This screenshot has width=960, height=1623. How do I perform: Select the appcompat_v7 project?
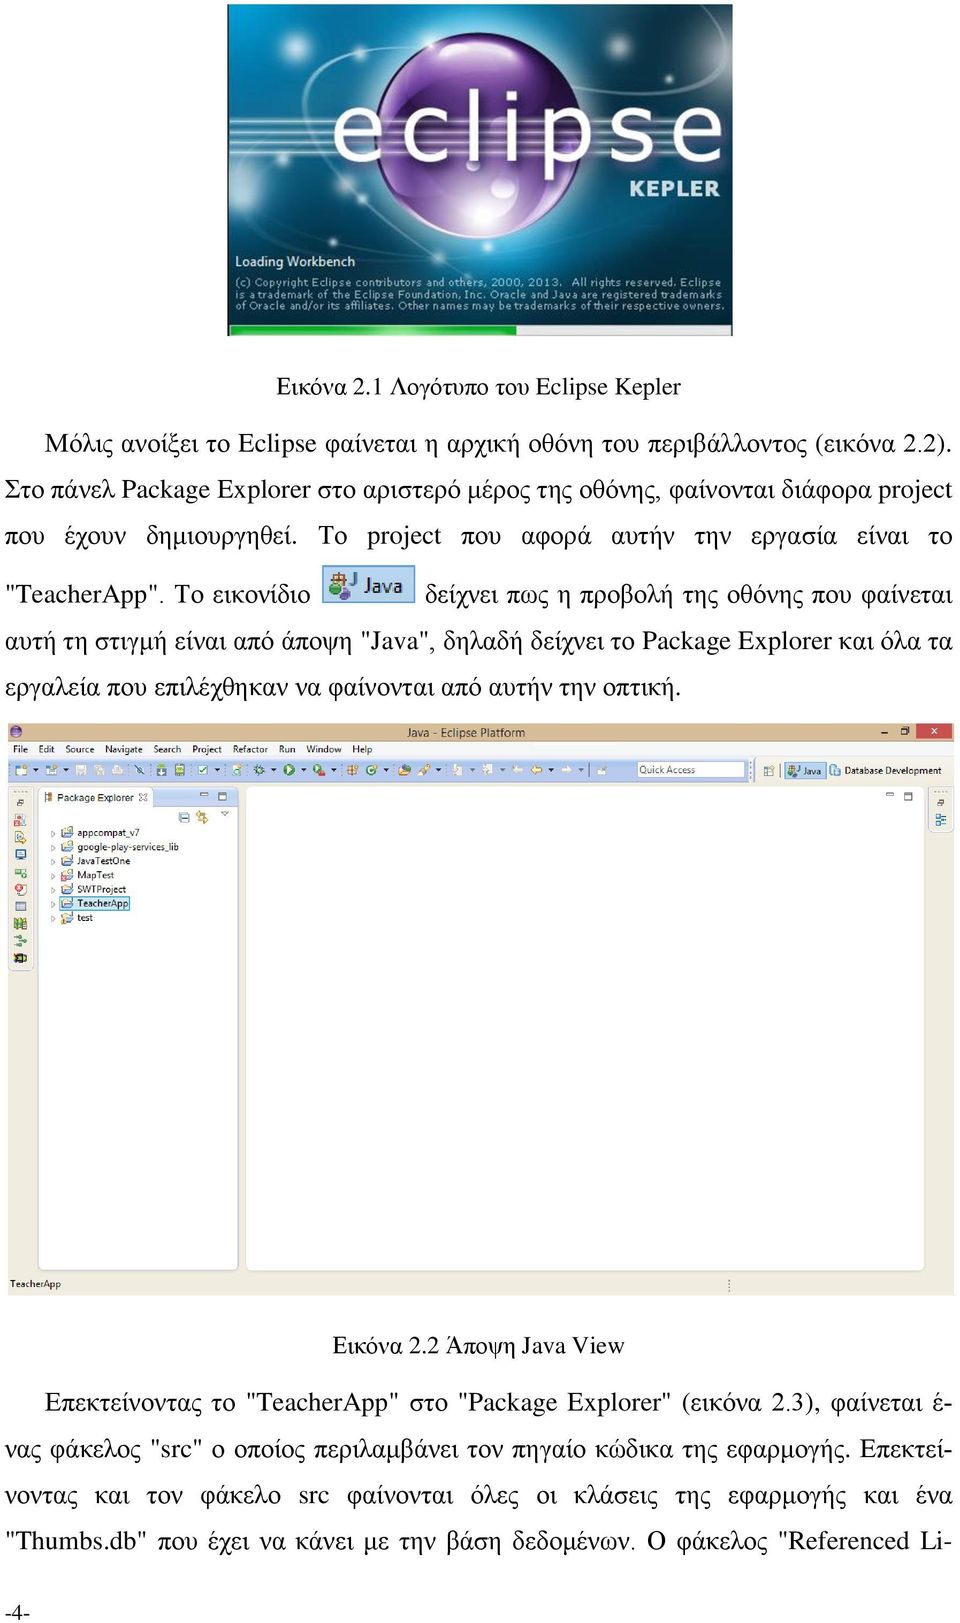click(100, 832)
